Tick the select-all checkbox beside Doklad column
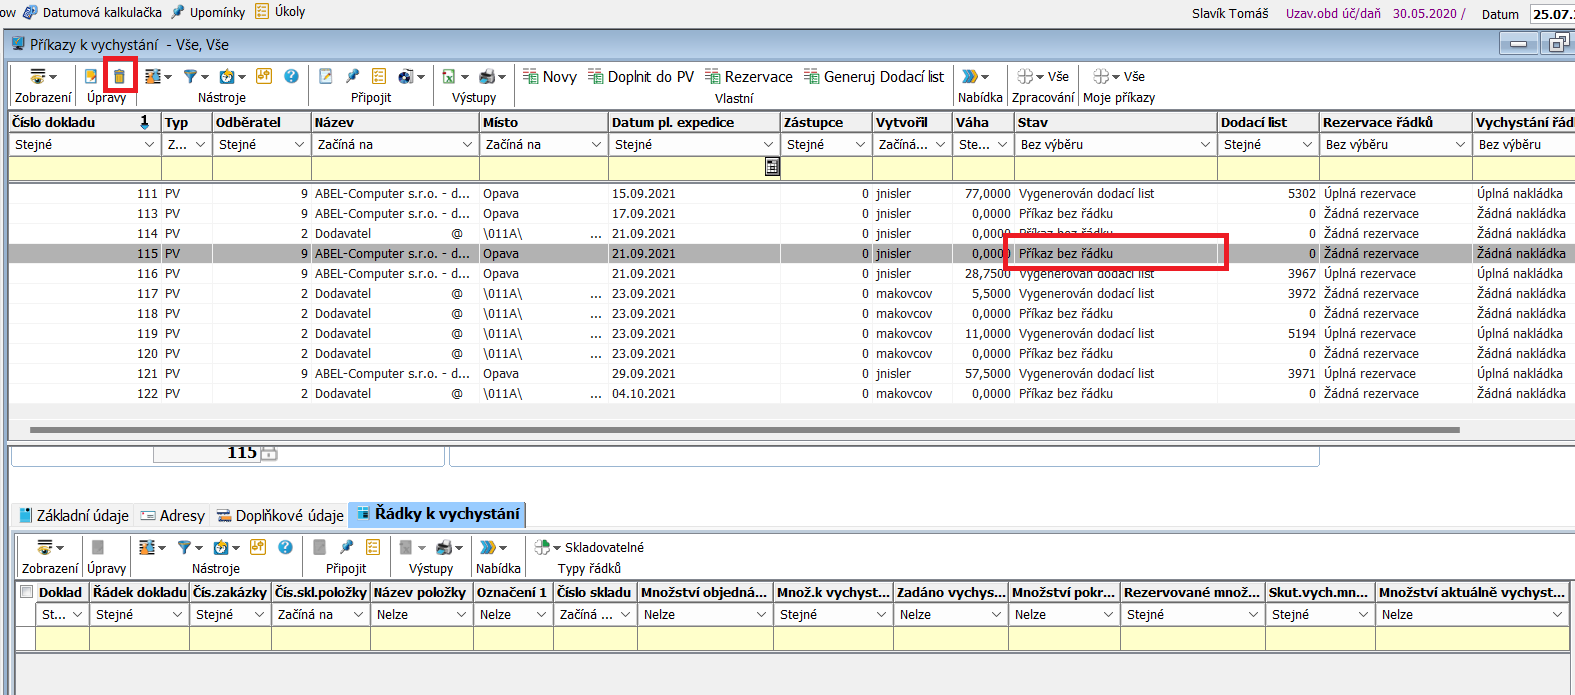Image resolution: width=1575 pixels, height=695 pixels. click(x=27, y=592)
